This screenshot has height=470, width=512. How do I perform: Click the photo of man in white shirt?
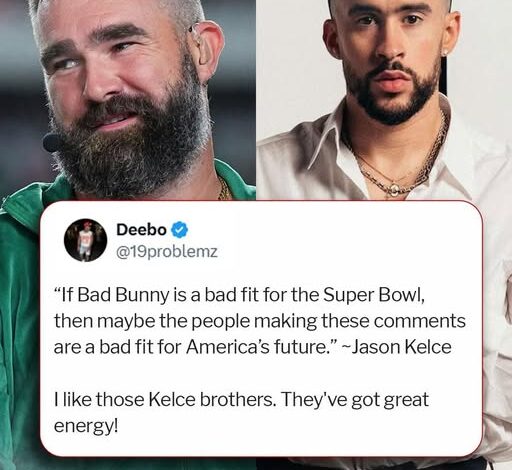click(x=384, y=100)
